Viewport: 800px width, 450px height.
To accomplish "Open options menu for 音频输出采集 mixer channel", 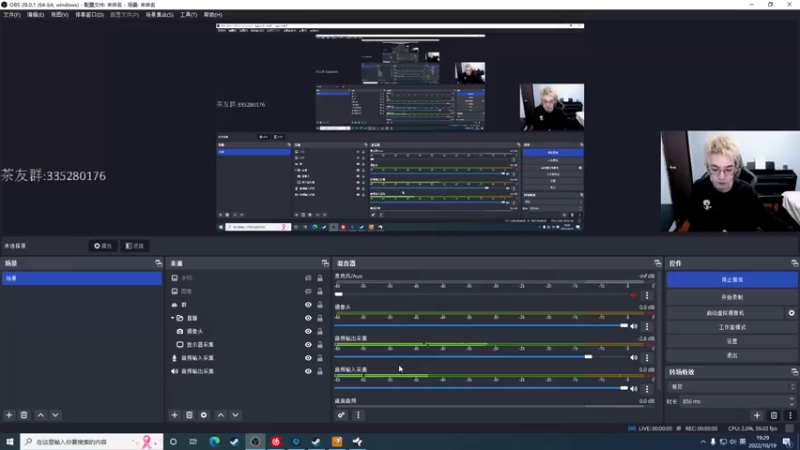I will pyautogui.click(x=647, y=357).
